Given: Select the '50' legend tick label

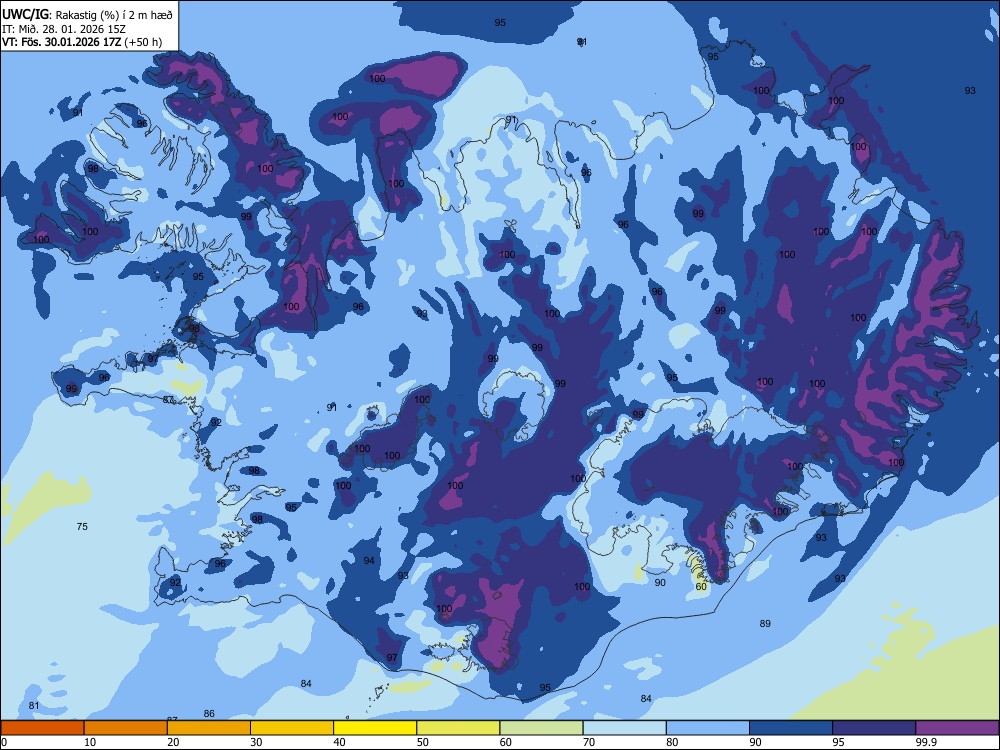Looking at the screenshot, I should (422, 742).
